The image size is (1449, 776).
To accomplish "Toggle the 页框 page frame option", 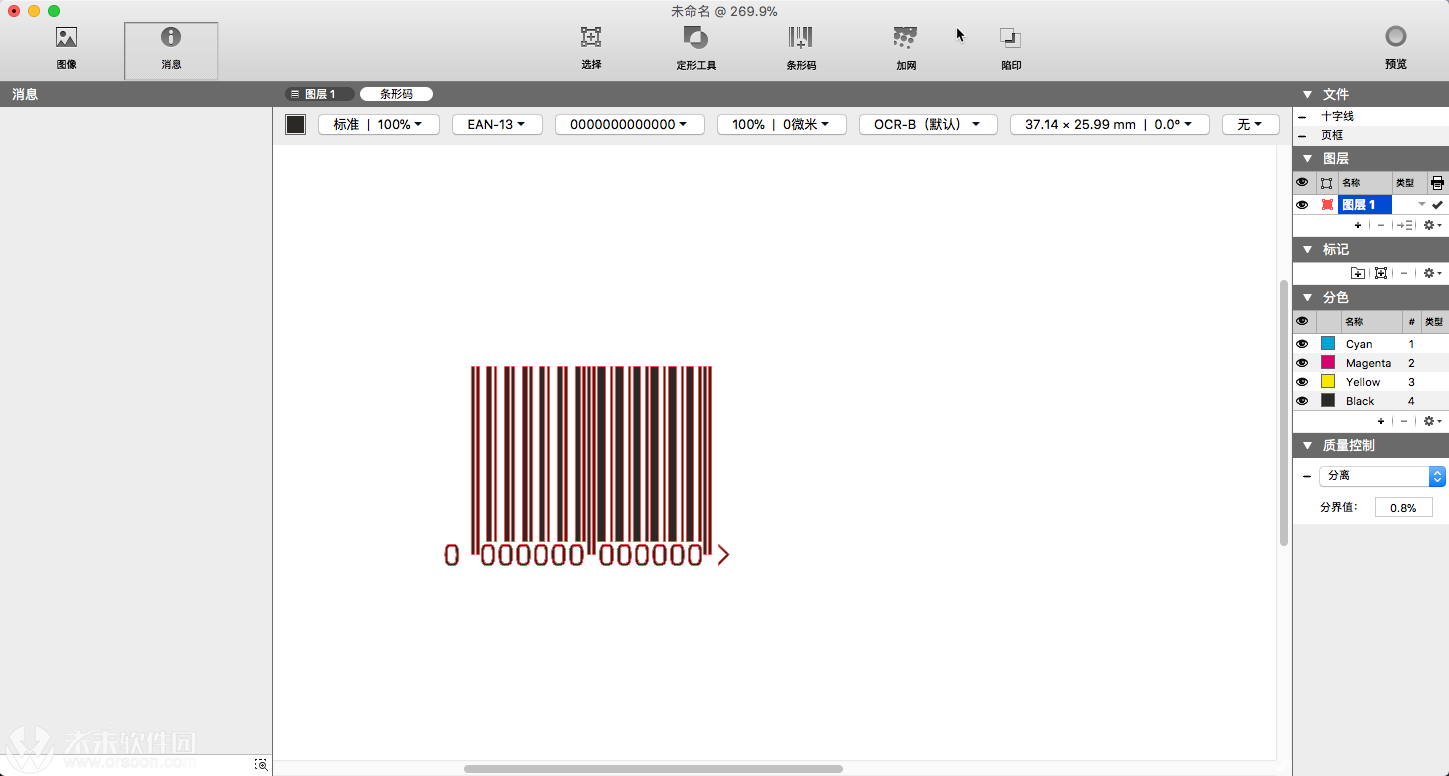I will (1302, 135).
